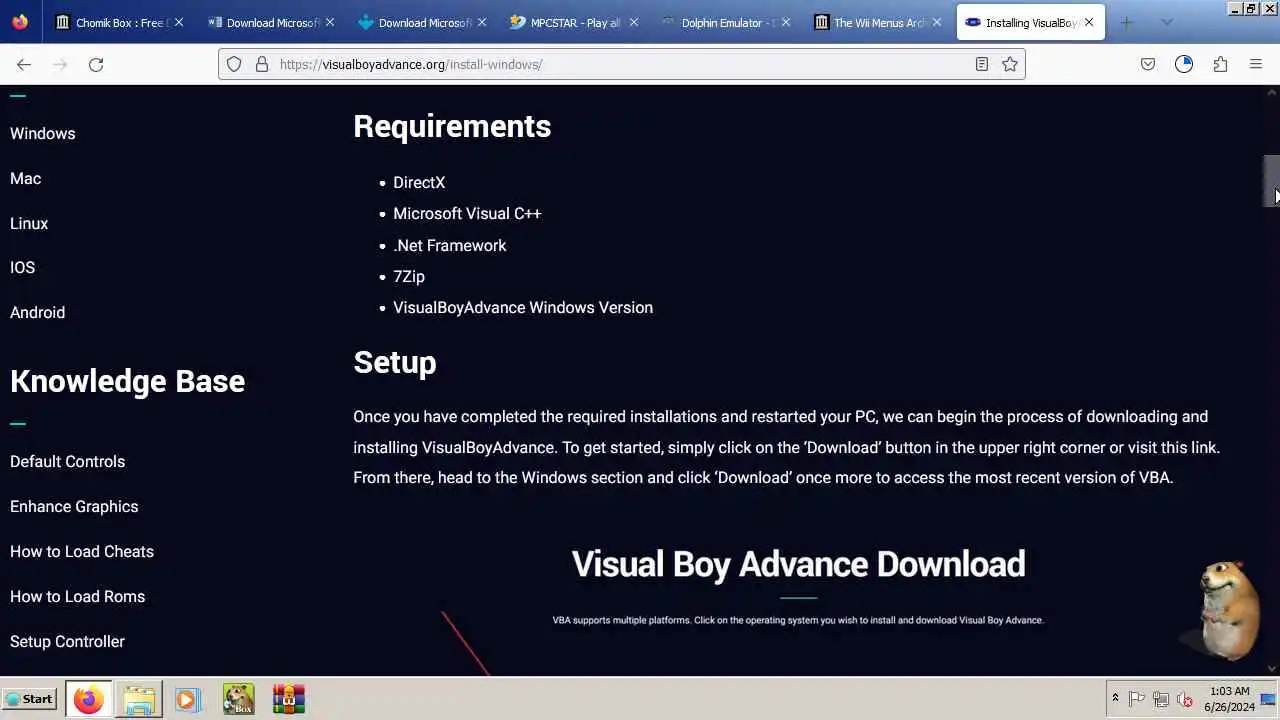Click the padlock site security icon
Viewport: 1280px width, 720px height.
click(262, 64)
